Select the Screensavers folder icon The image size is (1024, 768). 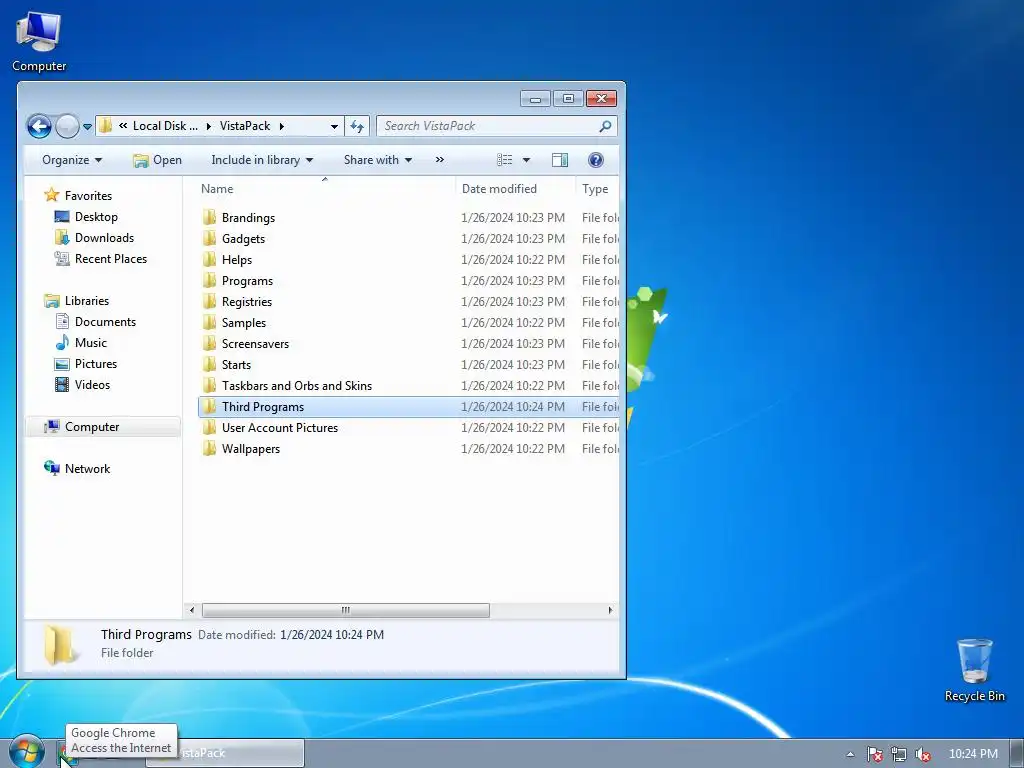[x=209, y=344]
